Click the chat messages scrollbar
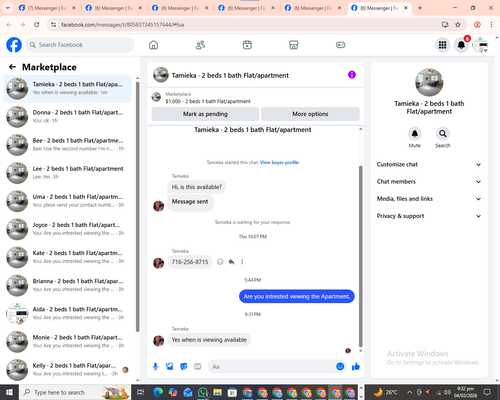500x400 pixels. 360,257
